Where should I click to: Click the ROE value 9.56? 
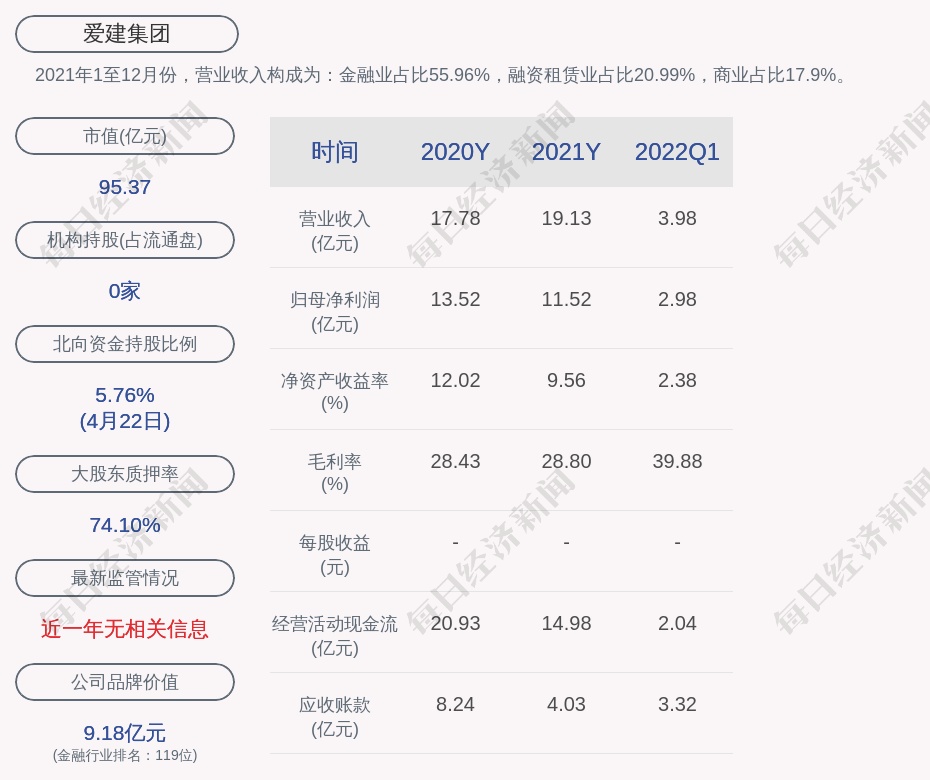(566, 380)
